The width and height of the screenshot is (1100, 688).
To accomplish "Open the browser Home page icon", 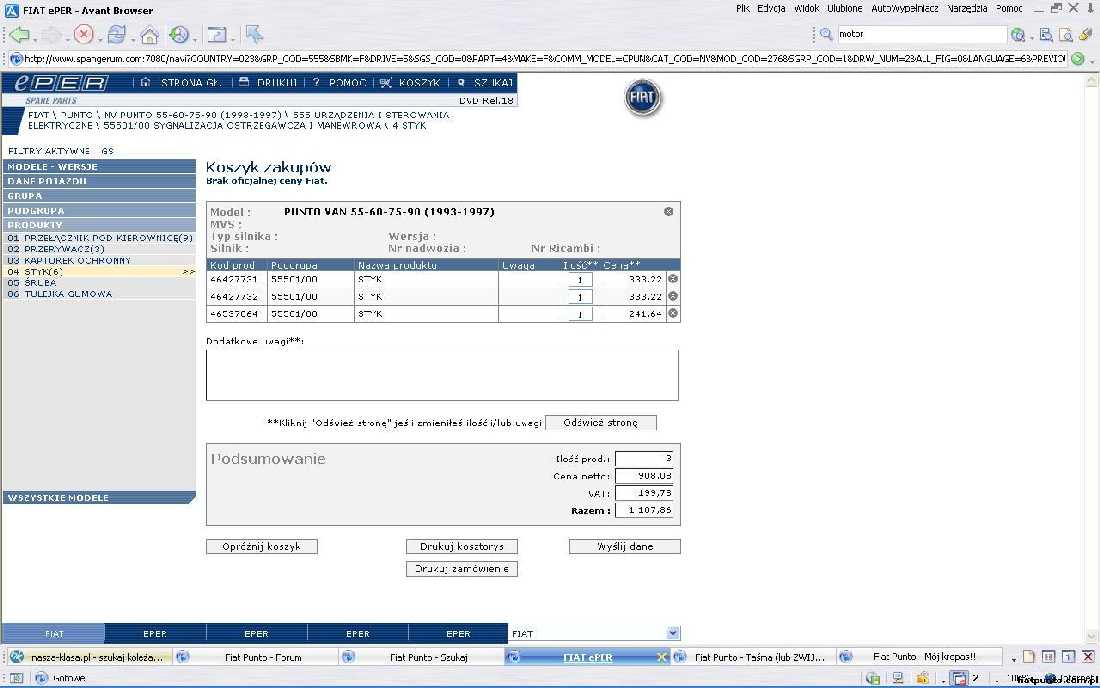I will tap(149, 34).
